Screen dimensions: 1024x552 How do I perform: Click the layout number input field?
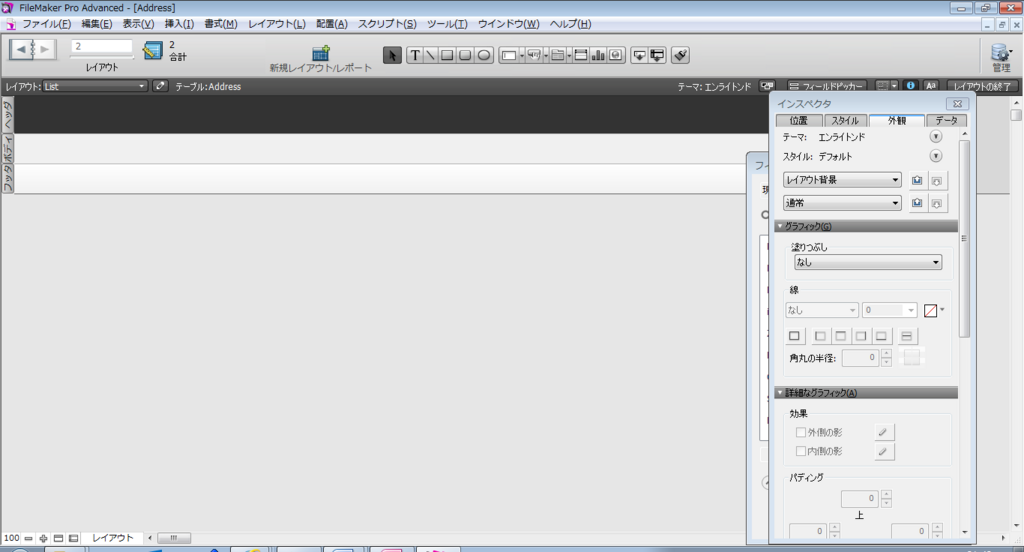pos(102,46)
